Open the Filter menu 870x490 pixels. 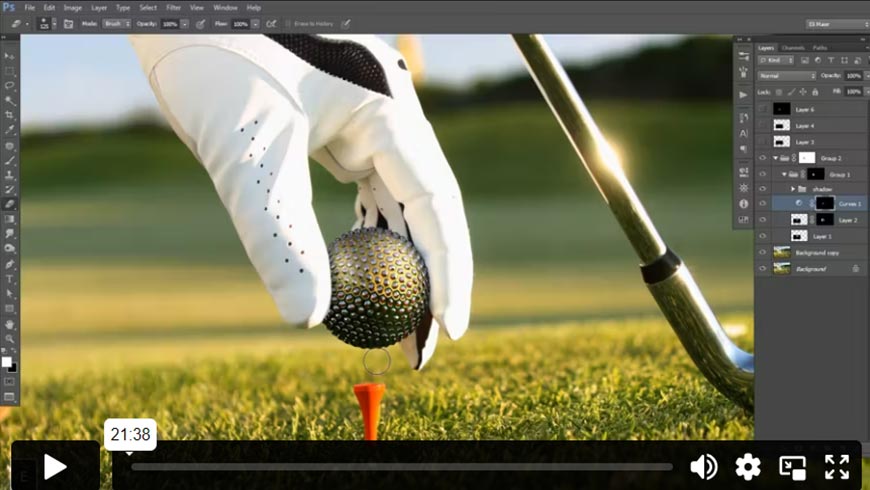click(x=174, y=7)
